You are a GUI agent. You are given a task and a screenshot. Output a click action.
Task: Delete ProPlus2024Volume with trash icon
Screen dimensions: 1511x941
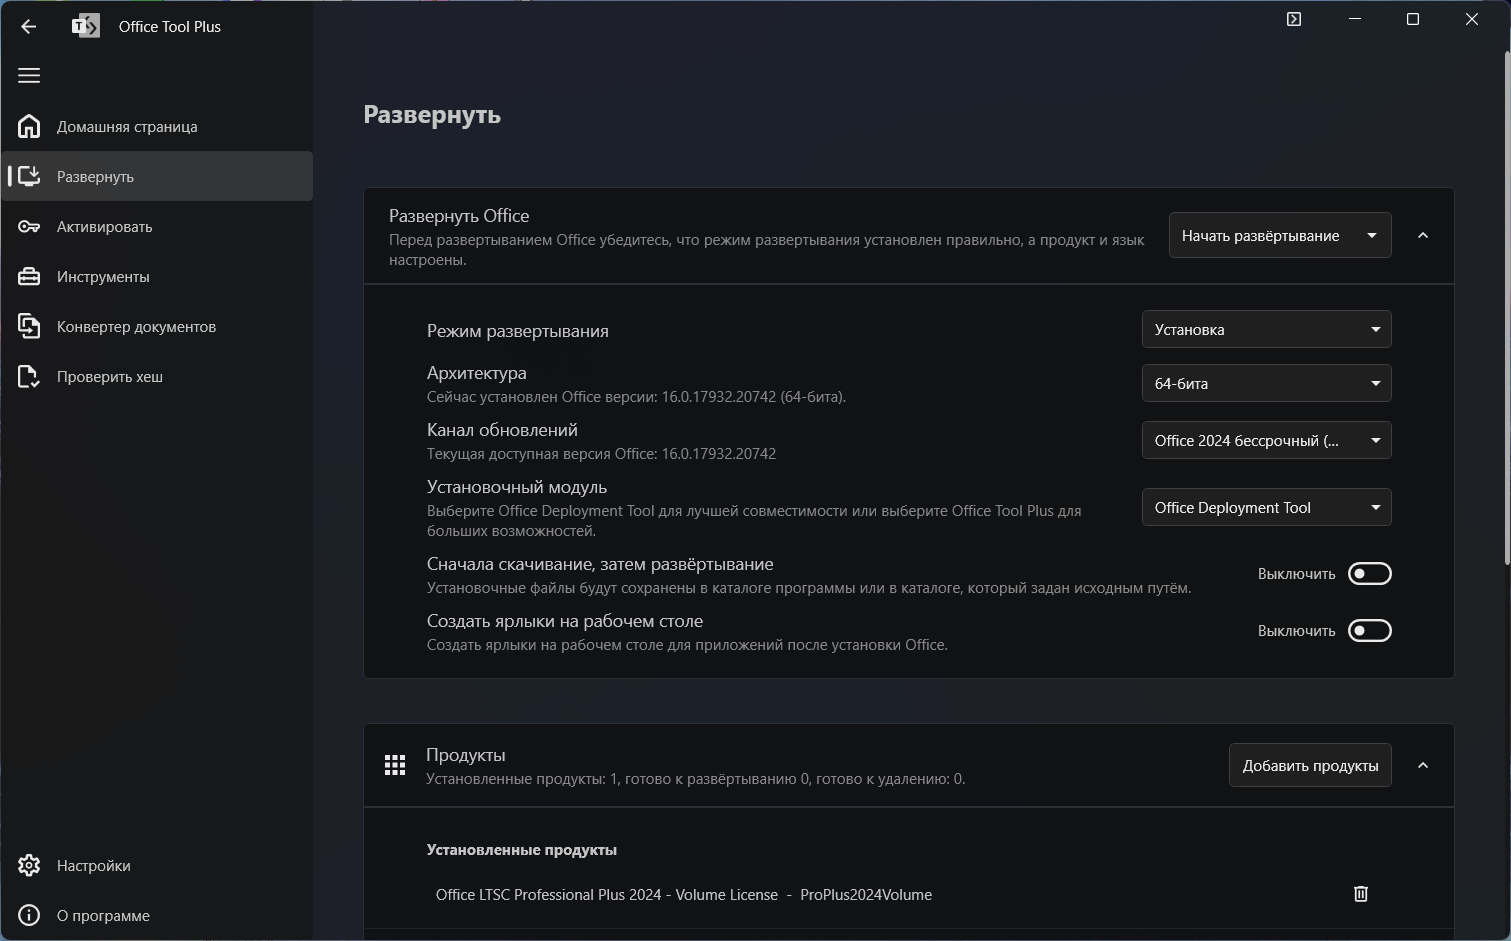coord(1360,894)
